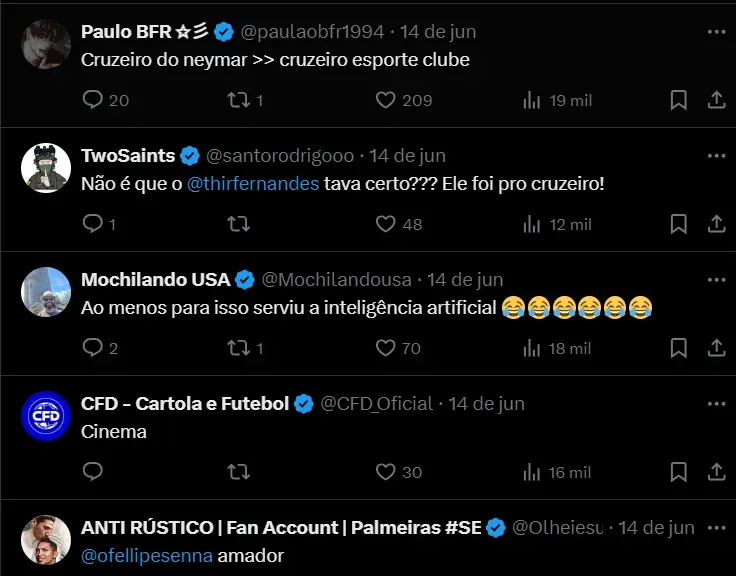View analytics of TwoSaints tweet

tap(532, 224)
